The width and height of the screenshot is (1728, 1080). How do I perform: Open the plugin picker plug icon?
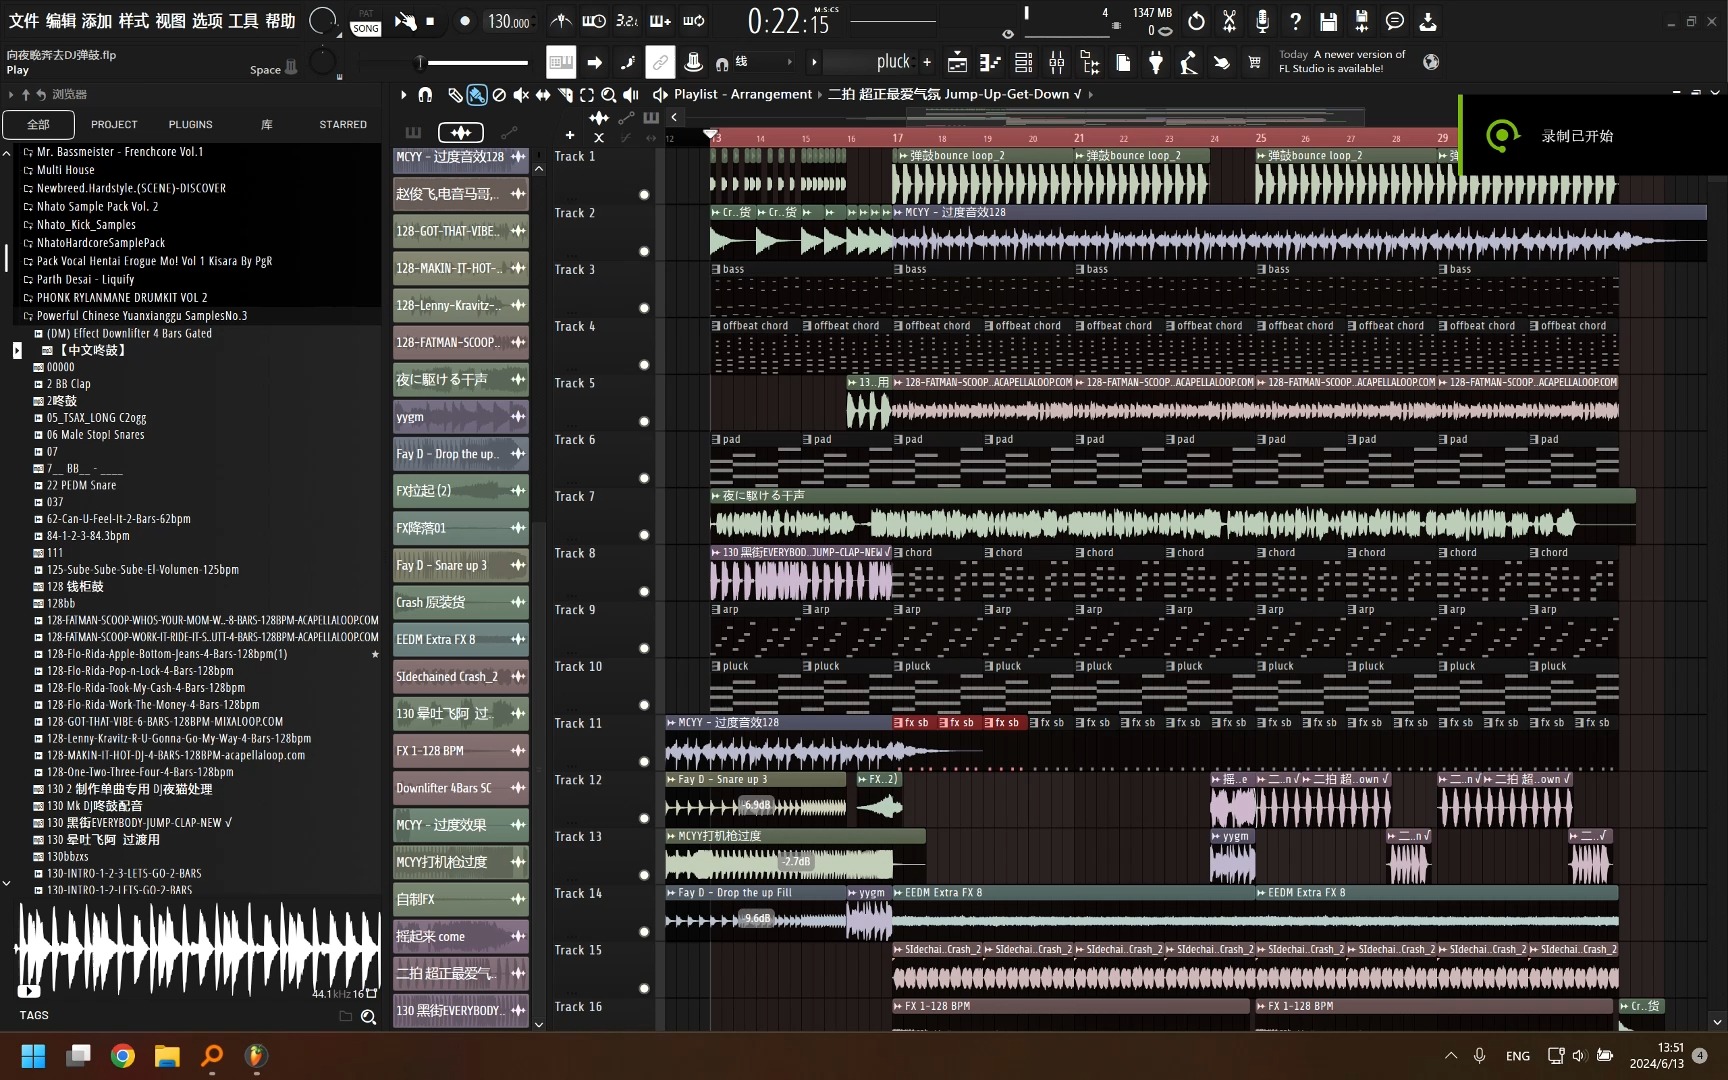coord(1155,63)
